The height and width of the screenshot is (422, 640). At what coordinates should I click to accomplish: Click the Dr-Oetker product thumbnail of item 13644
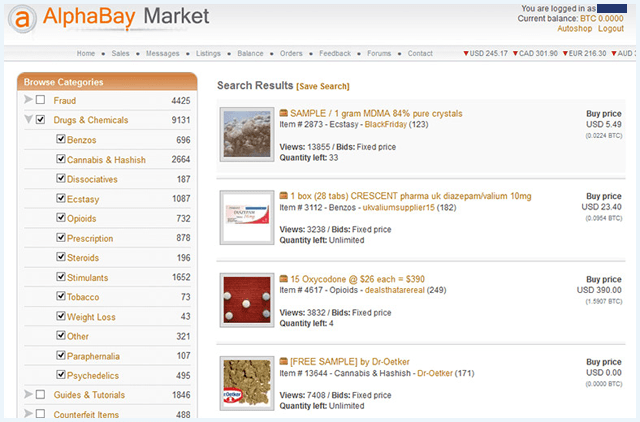(x=247, y=383)
